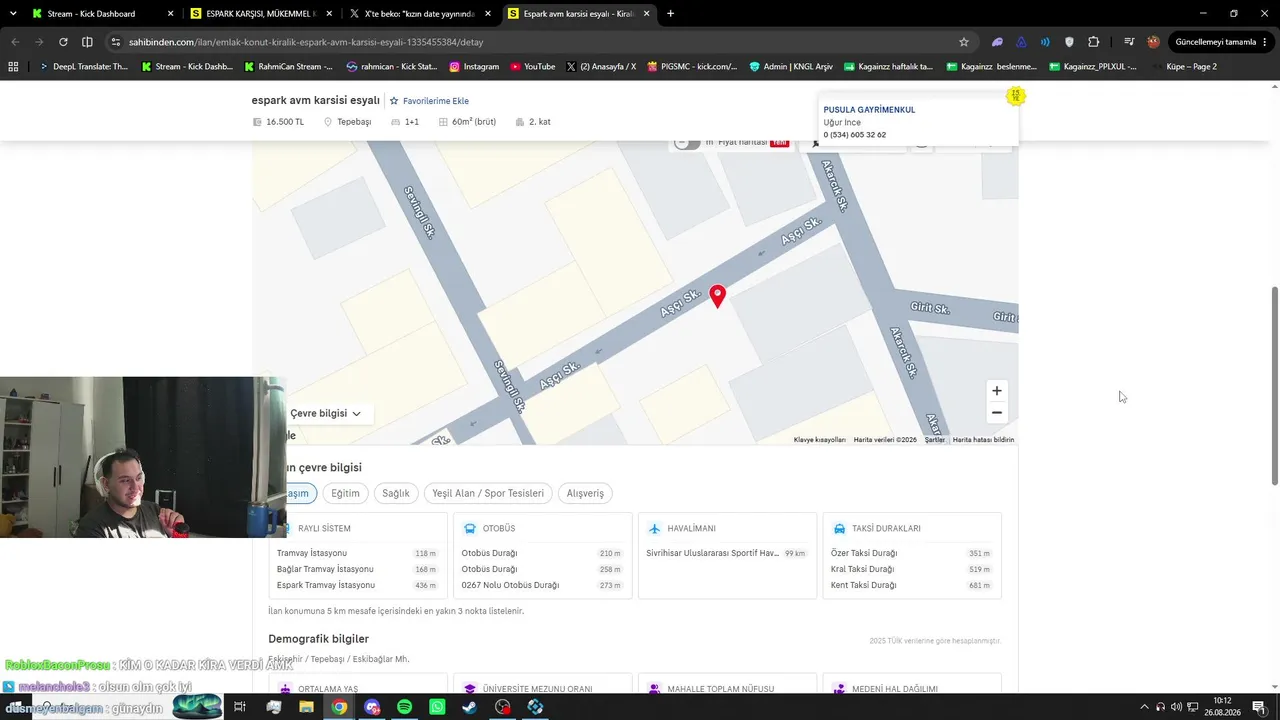Screen dimensions: 1280x720
Task: Click the Kral Taksi Durağı row
Action: click(x=911, y=569)
